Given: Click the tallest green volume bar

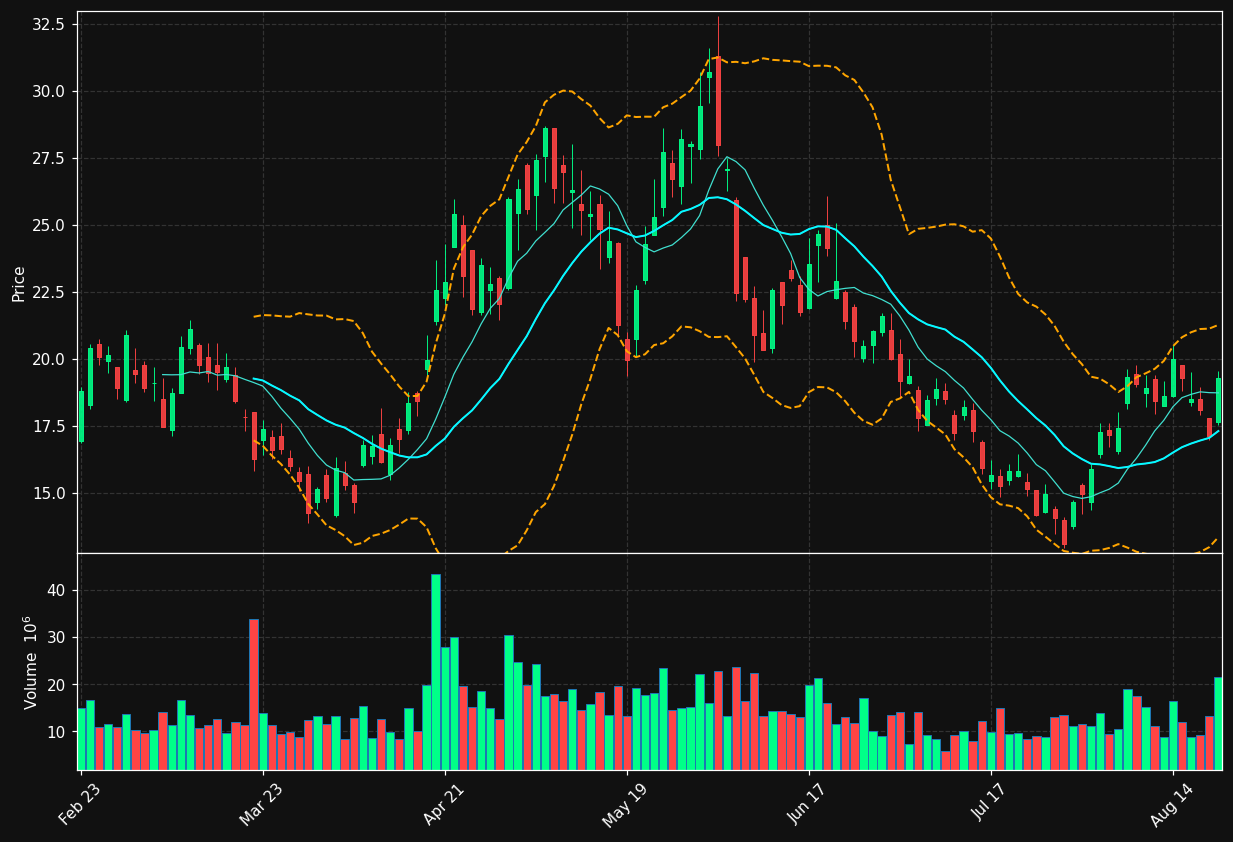Looking at the screenshot, I should coord(436,672).
